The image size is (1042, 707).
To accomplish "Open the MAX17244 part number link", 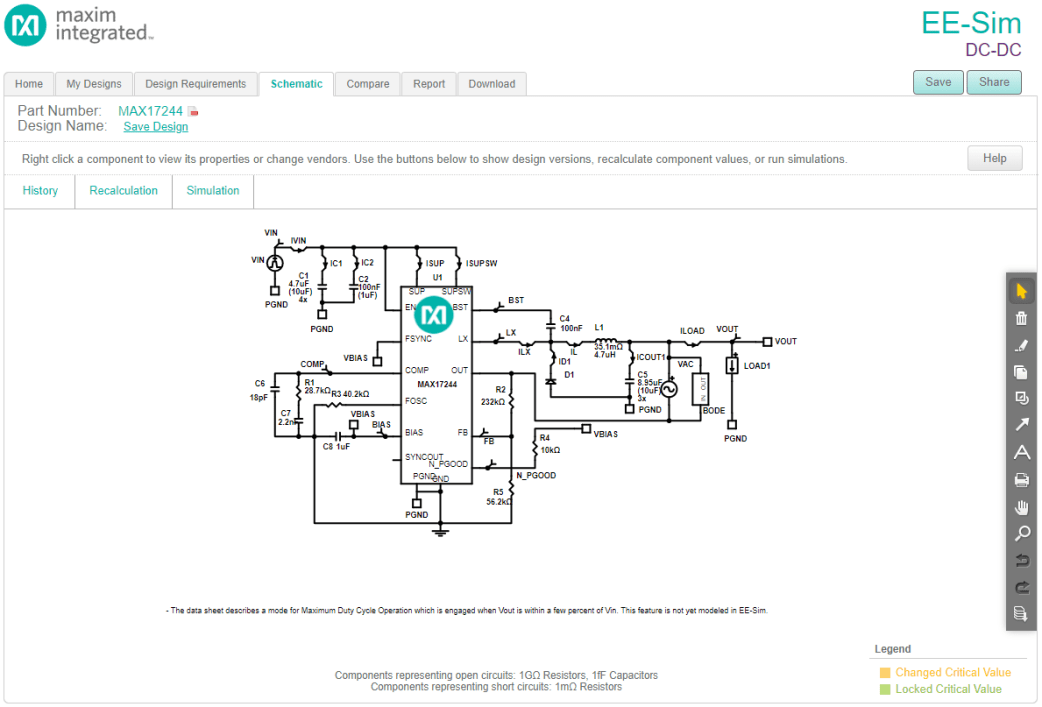I will coord(150,111).
